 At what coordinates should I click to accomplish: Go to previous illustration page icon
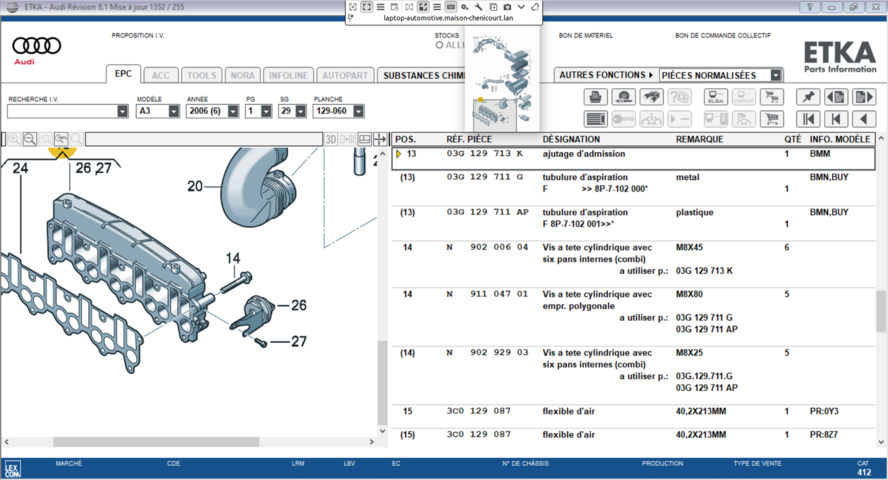[x=836, y=97]
